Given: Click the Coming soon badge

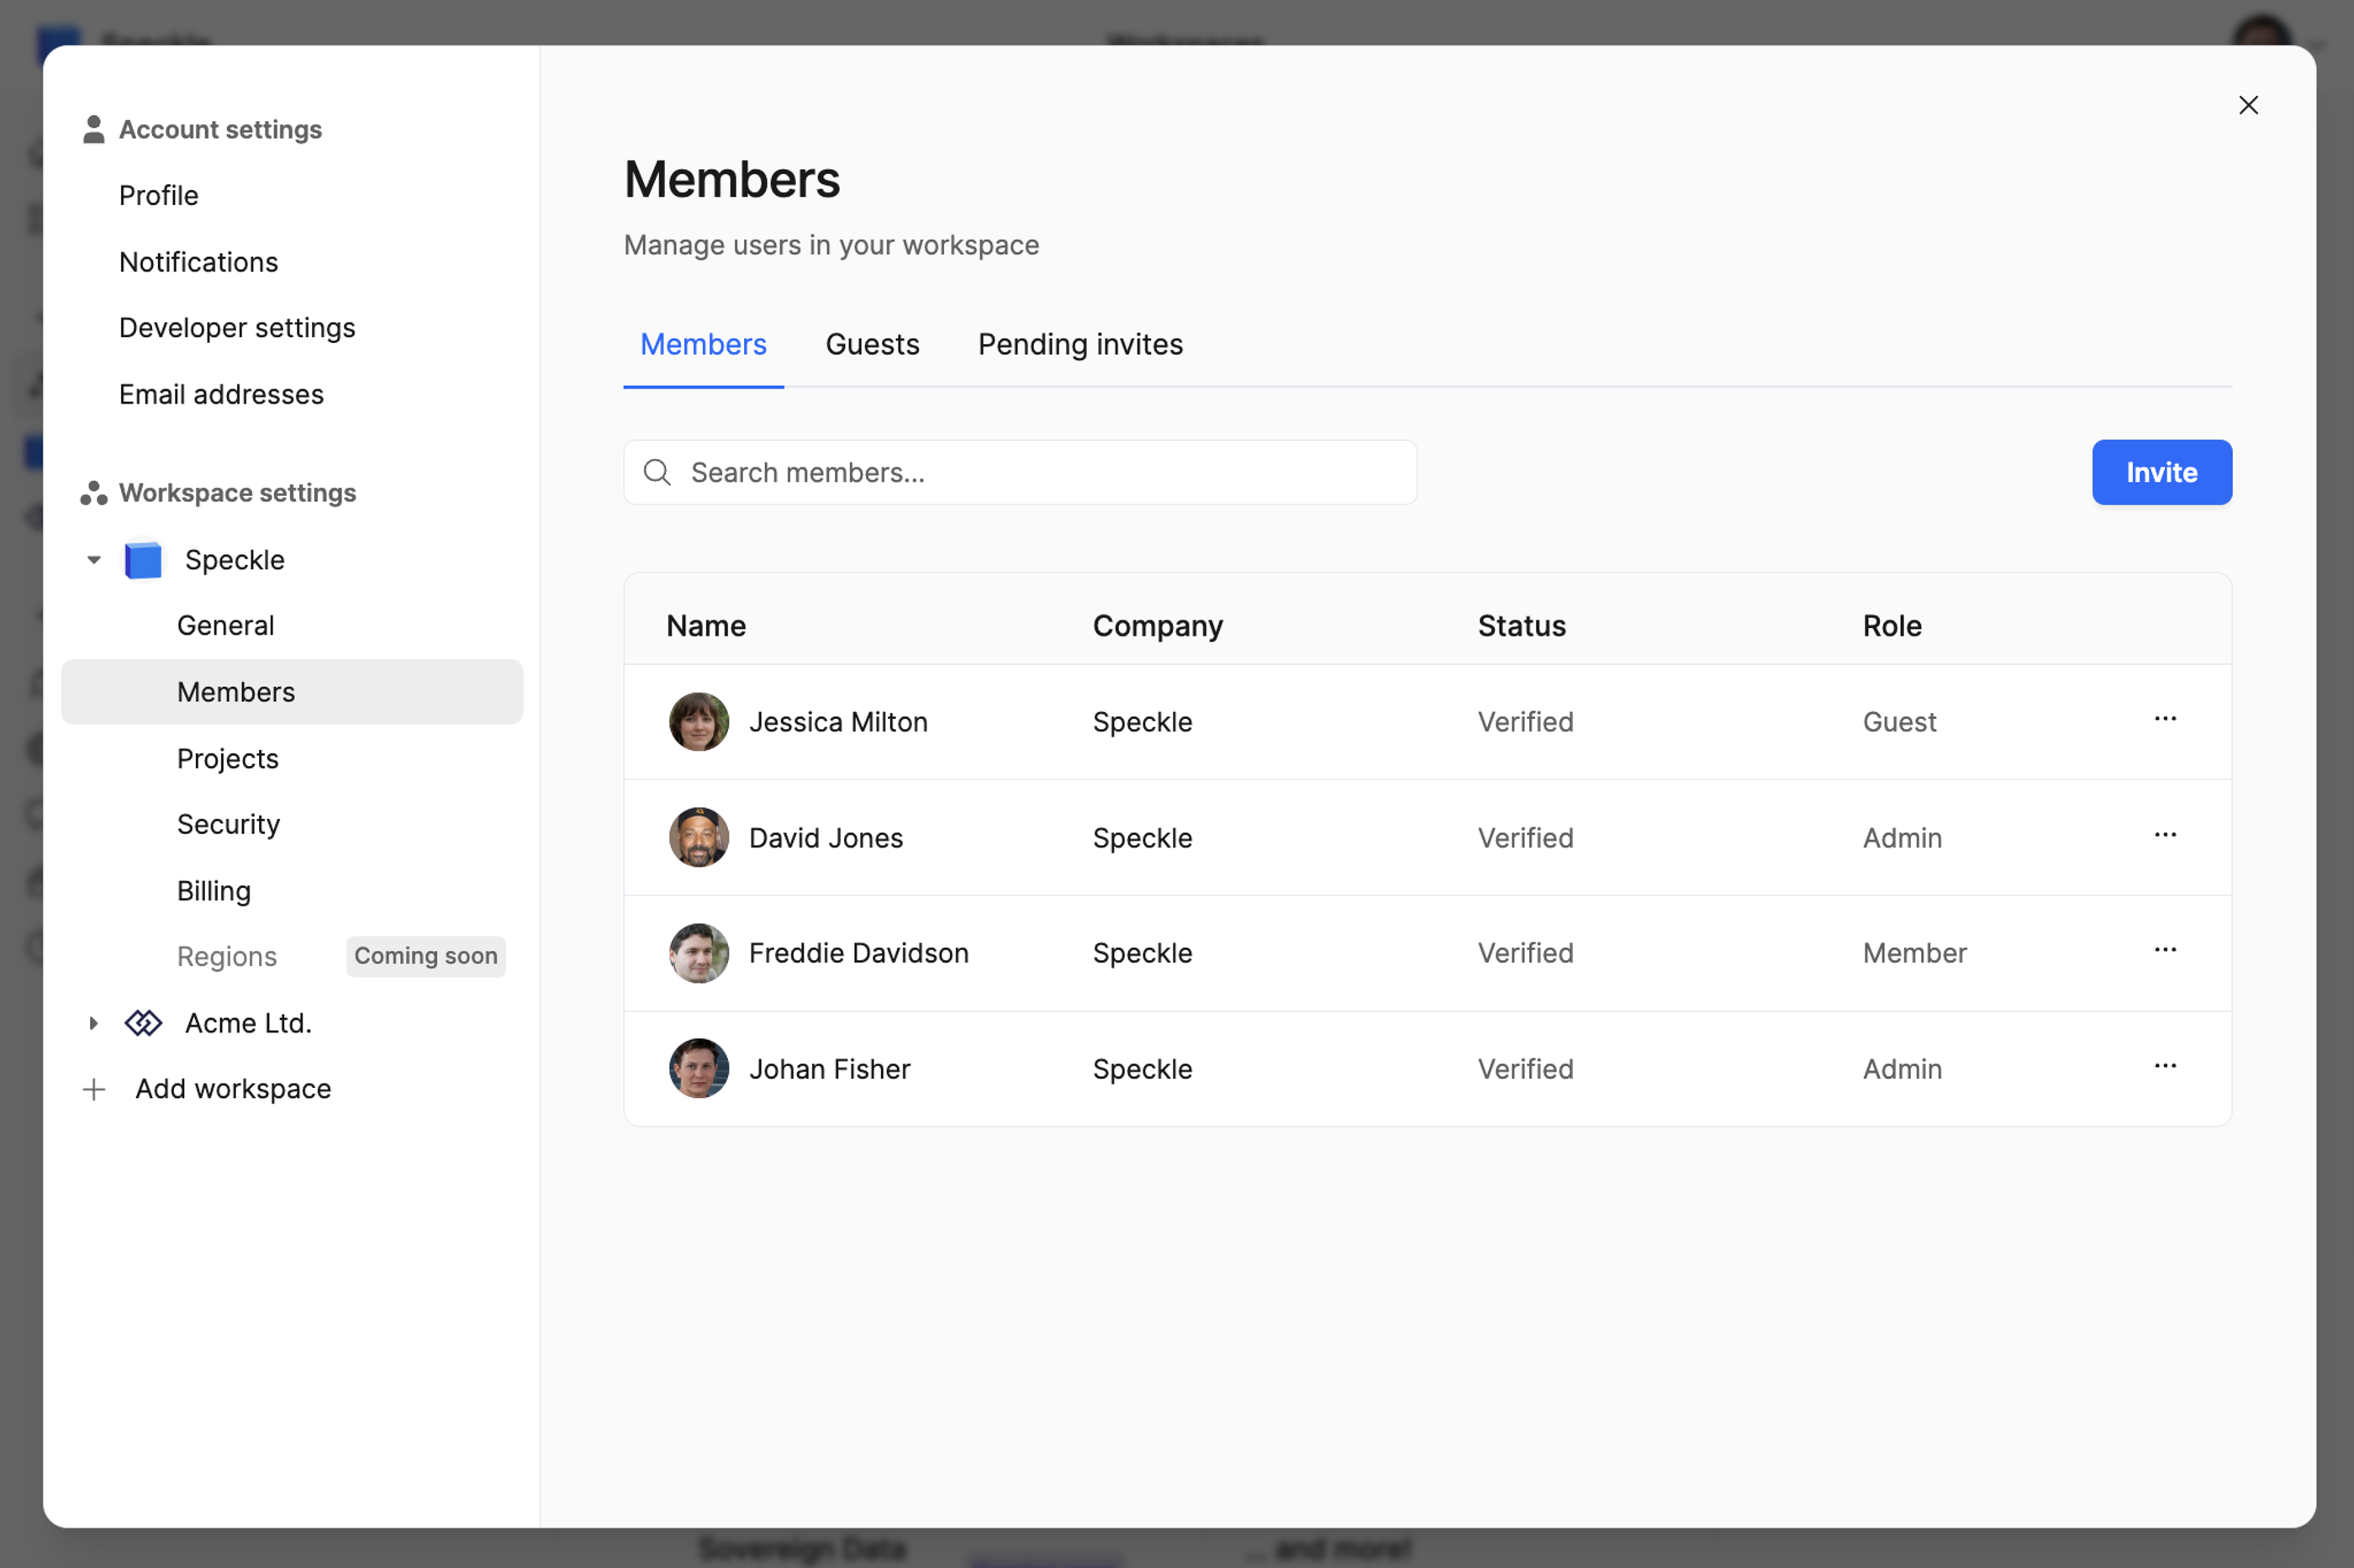Looking at the screenshot, I should (425, 956).
